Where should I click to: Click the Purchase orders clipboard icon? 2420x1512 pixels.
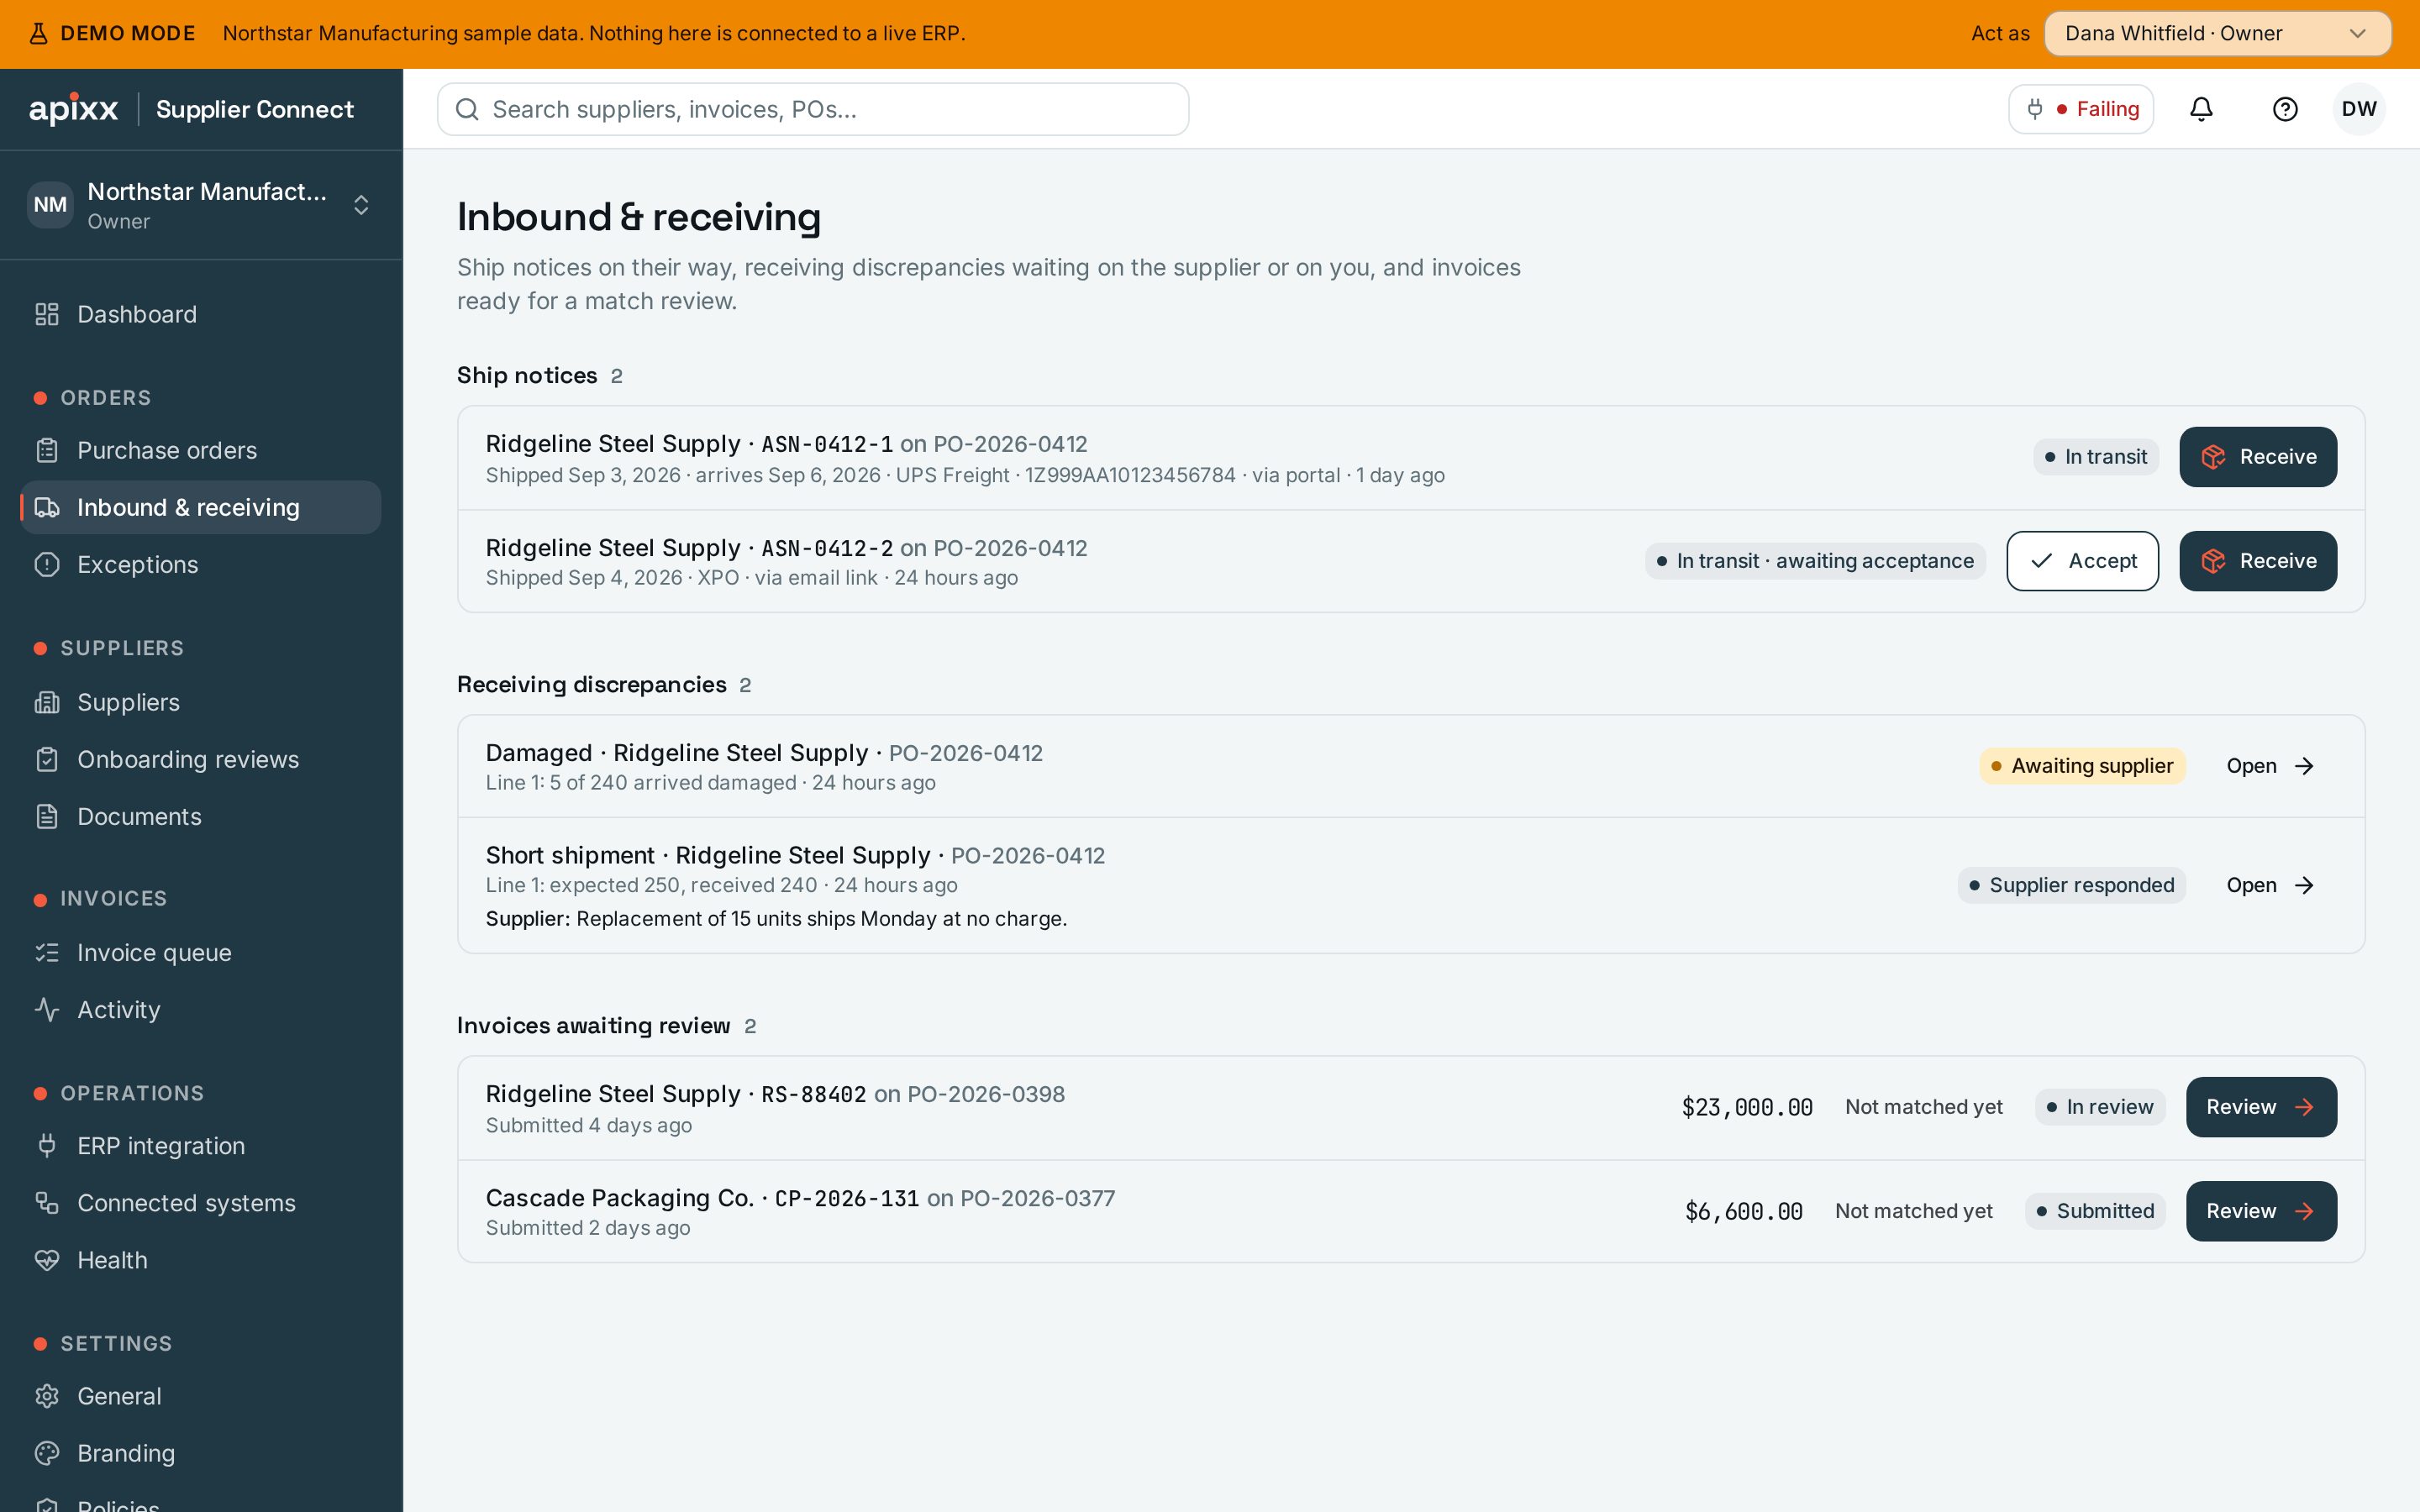click(47, 450)
